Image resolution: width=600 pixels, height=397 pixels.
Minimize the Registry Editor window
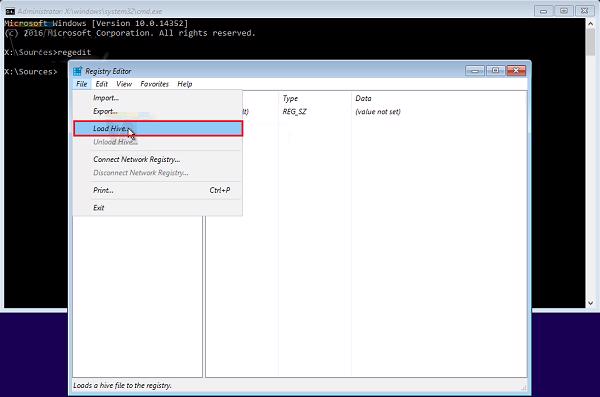pos(475,70)
